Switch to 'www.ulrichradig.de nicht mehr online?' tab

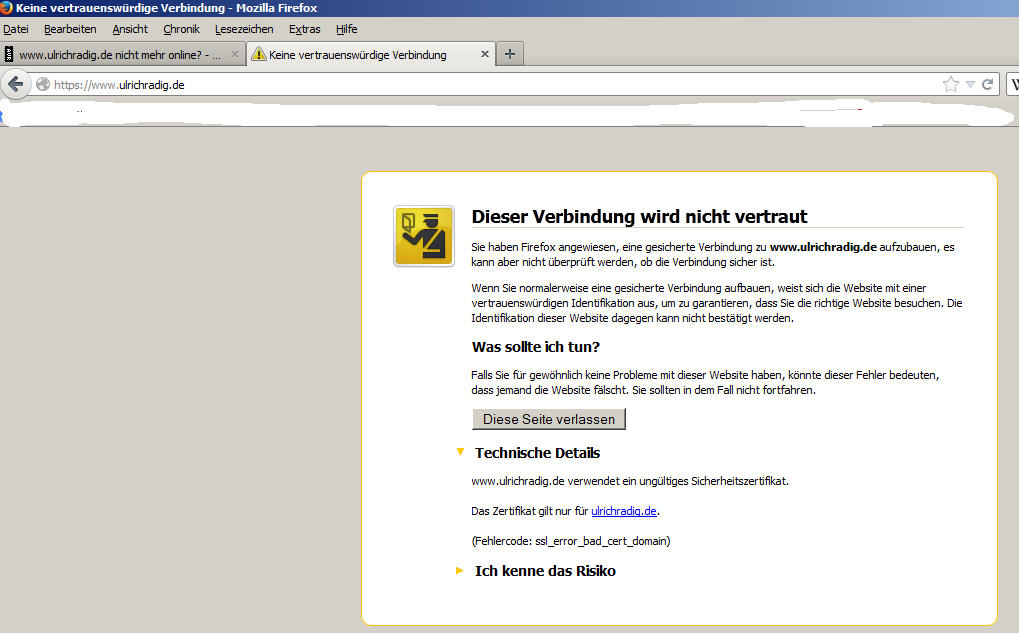coord(123,55)
